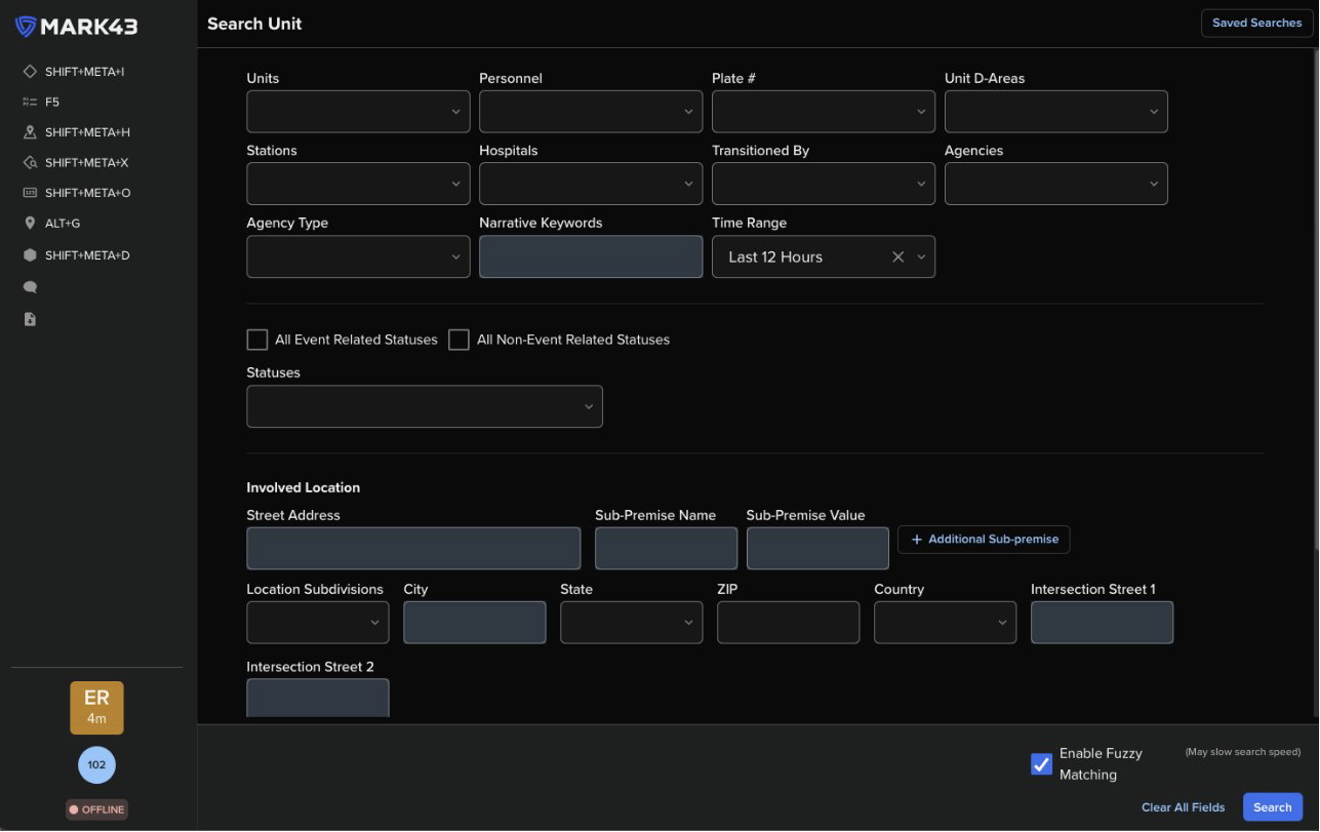The height and width of the screenshot is (832, 1320).
Task: Click Clear All Fields
Action: [x=1183, y=807]
